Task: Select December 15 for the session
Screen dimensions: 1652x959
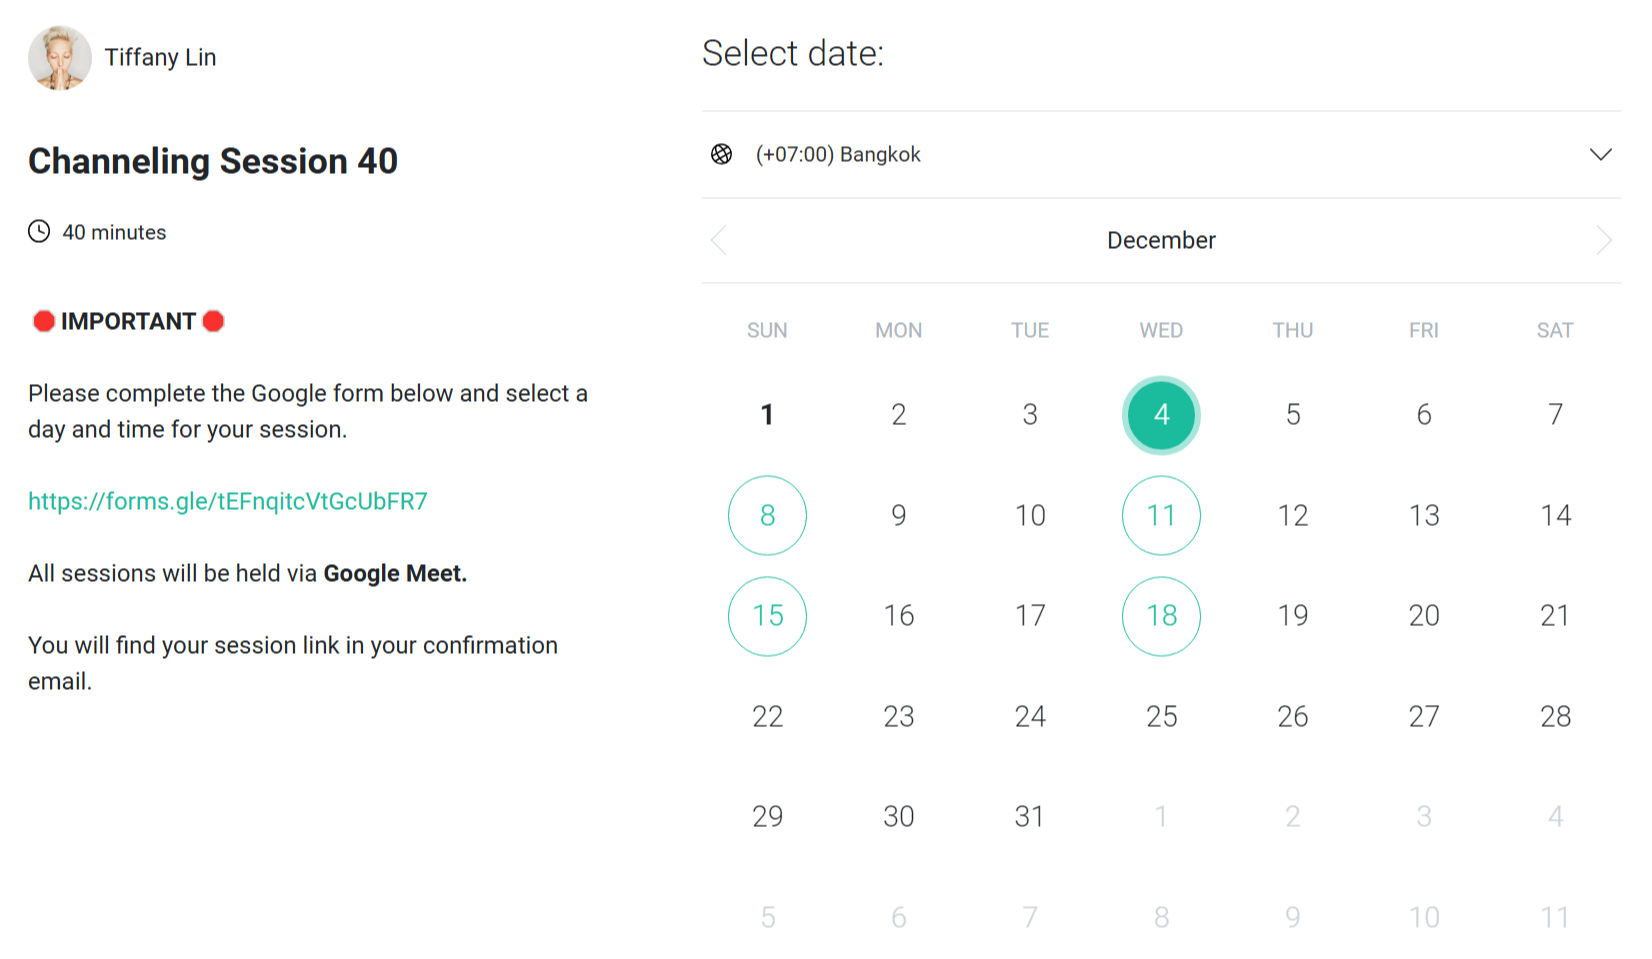Action: (x=767, y=616)
